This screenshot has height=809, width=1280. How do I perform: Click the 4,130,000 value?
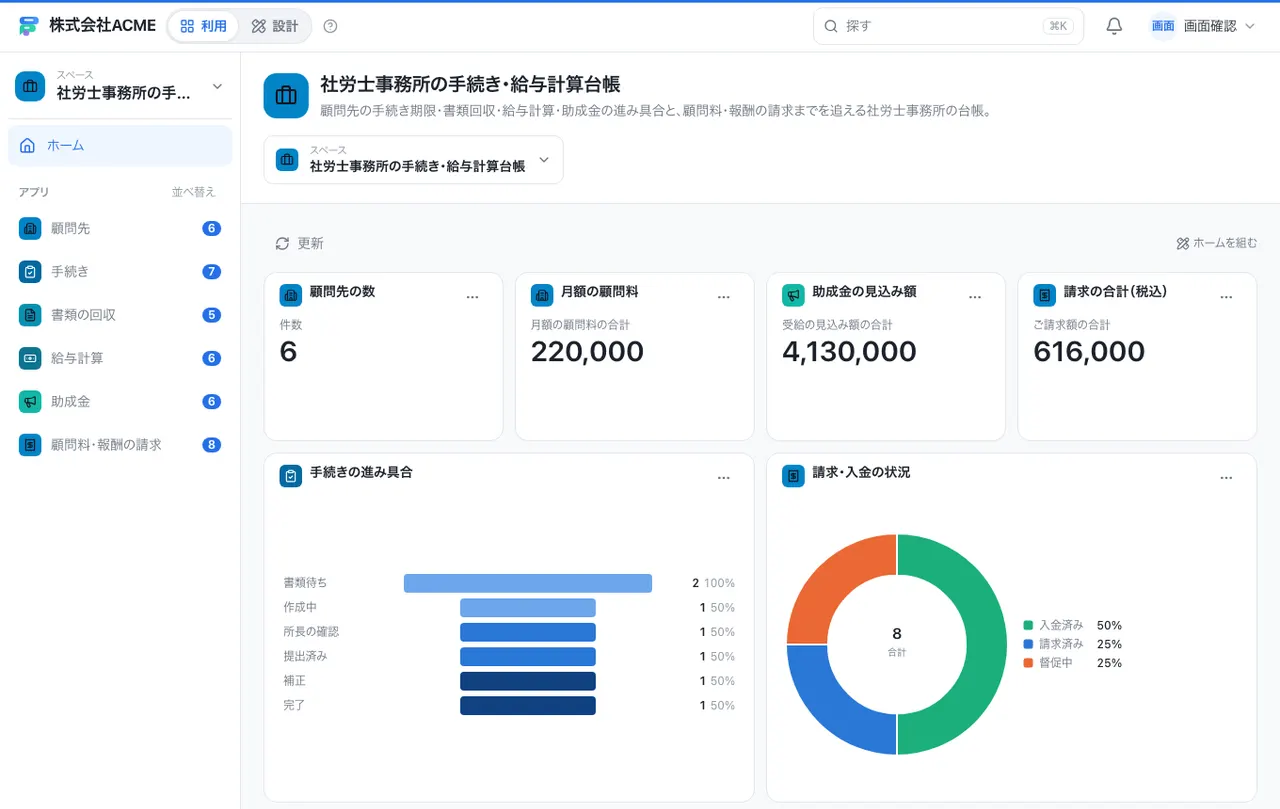pyautogui.click(x=849, y=351)
